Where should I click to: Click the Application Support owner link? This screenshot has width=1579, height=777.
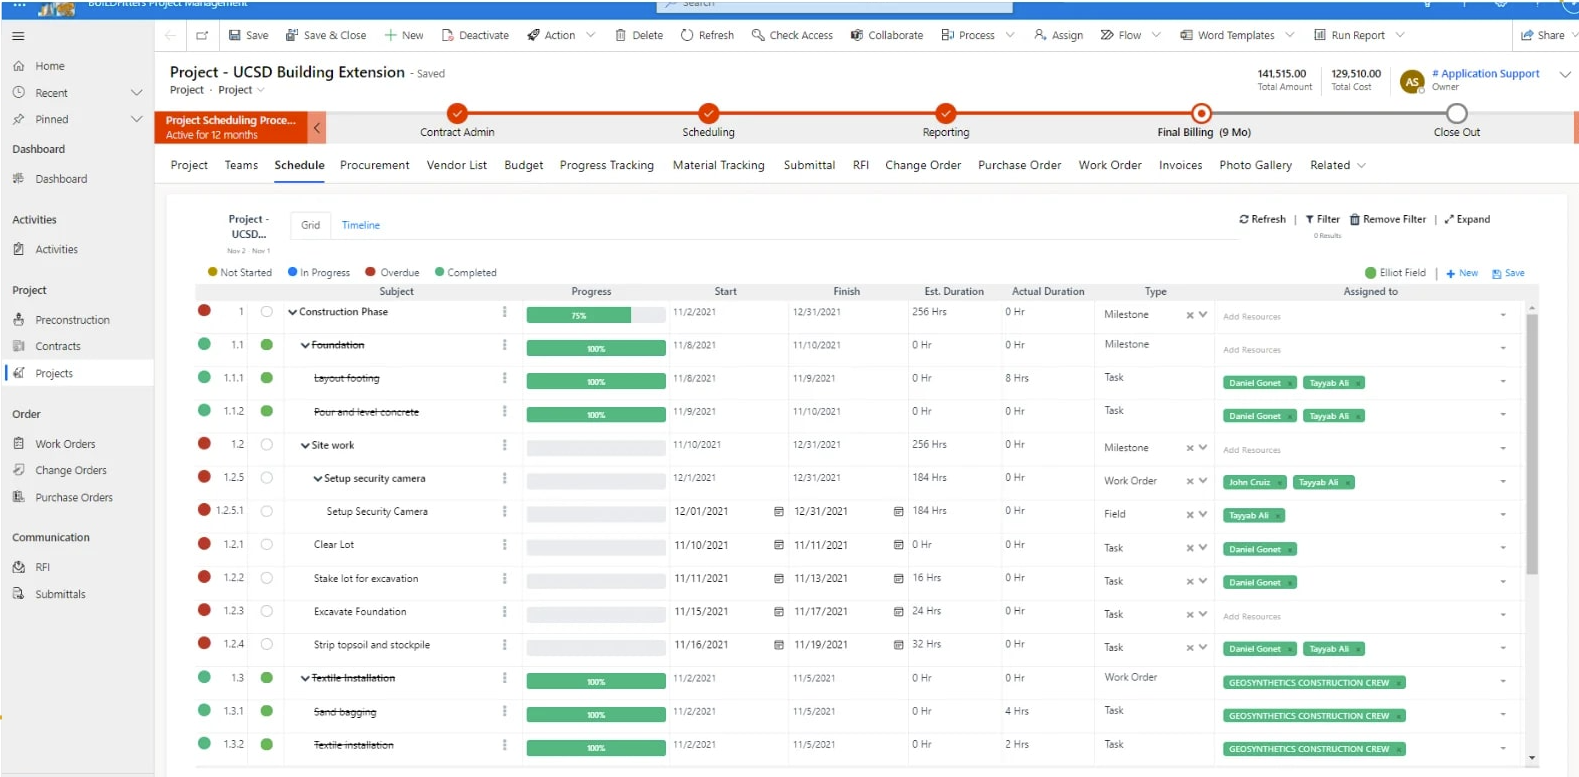click(1486, 73)
